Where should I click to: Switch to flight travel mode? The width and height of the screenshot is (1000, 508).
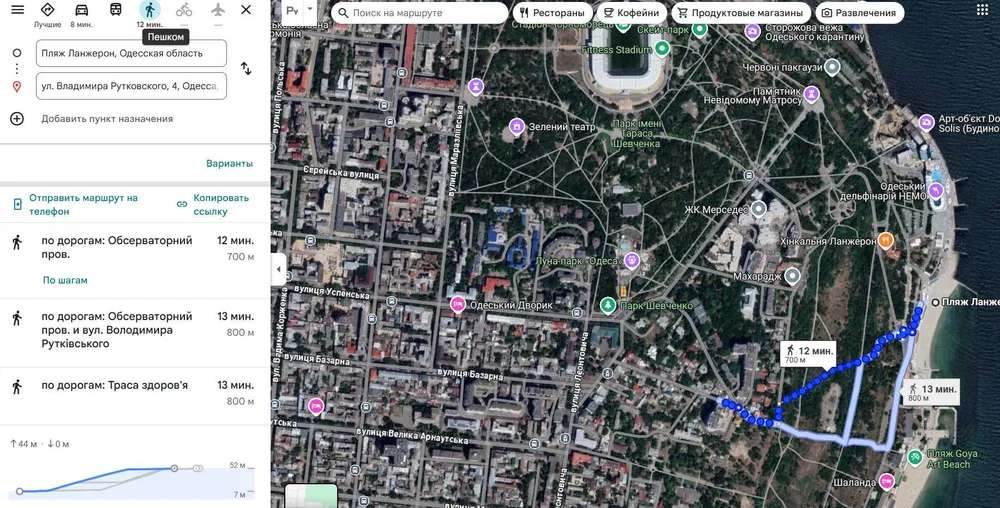(218, 10)
